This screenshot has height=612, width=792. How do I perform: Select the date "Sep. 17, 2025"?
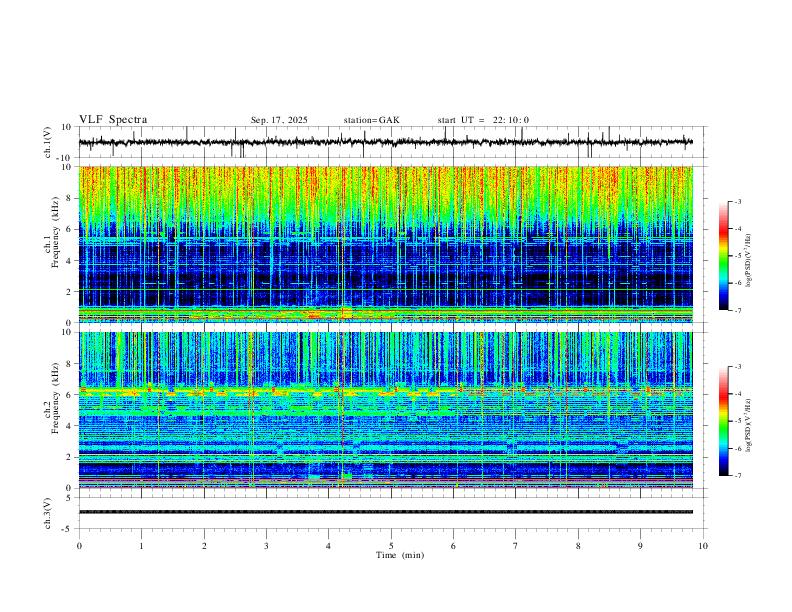coord(279,120)
